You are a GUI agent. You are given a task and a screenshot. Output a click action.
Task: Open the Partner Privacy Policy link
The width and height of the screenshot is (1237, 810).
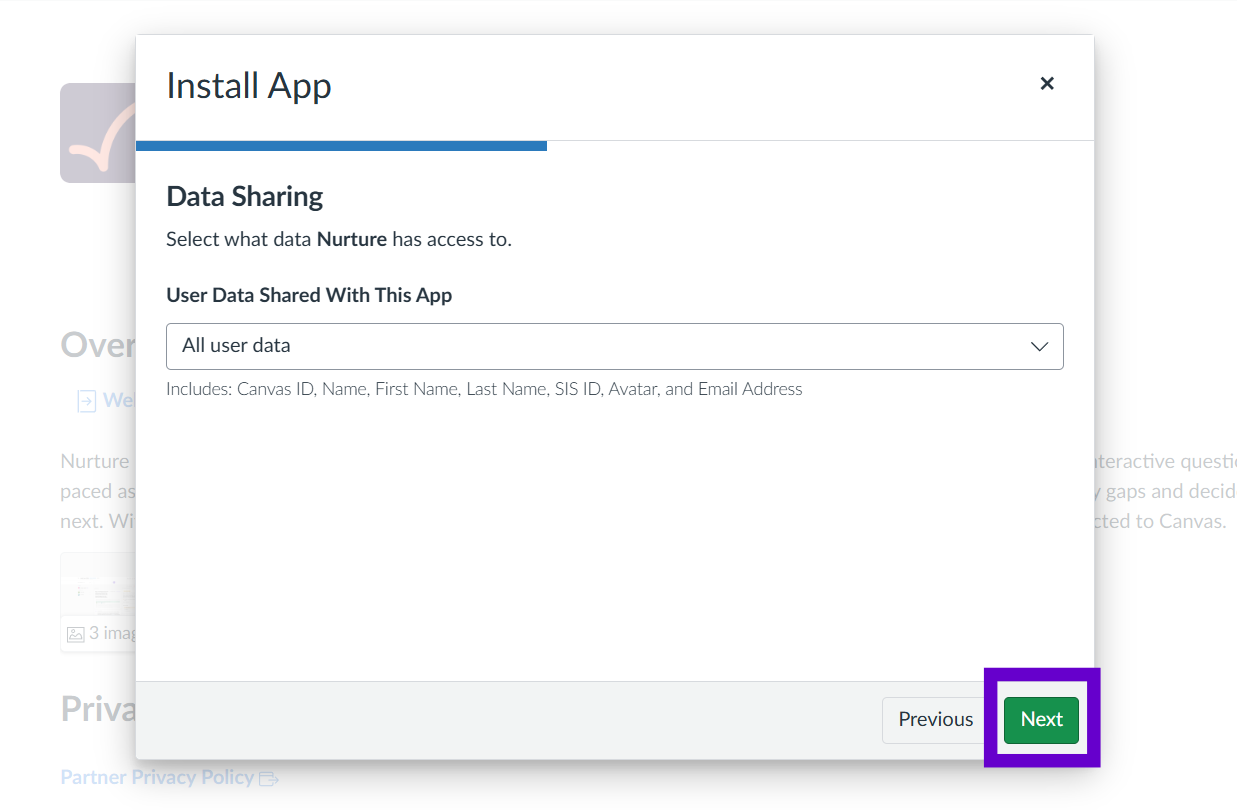point(157,777)
